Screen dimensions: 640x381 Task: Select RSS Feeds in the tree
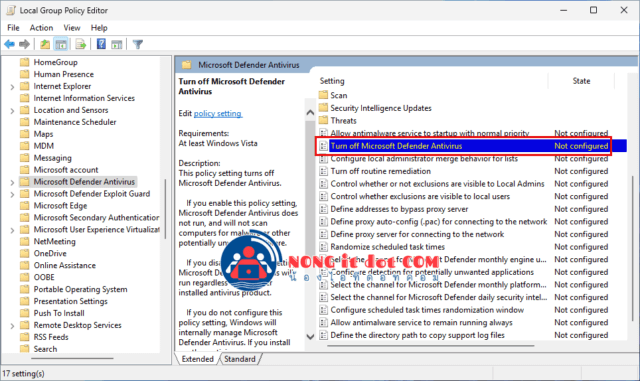tap(51, 337)
